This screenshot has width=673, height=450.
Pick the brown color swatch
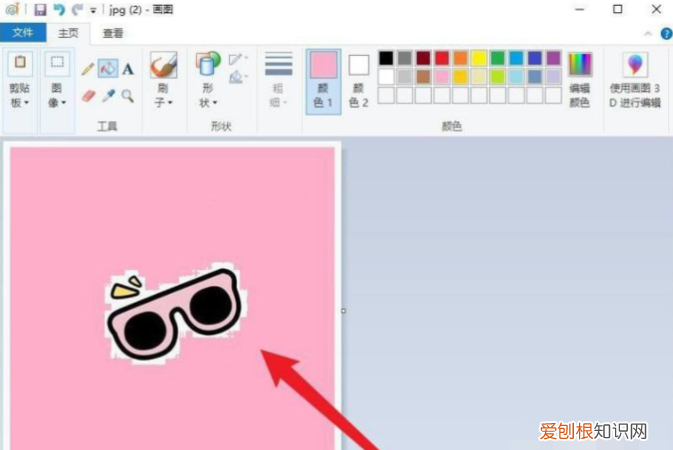pyautogui.click(x=423, y=77)
